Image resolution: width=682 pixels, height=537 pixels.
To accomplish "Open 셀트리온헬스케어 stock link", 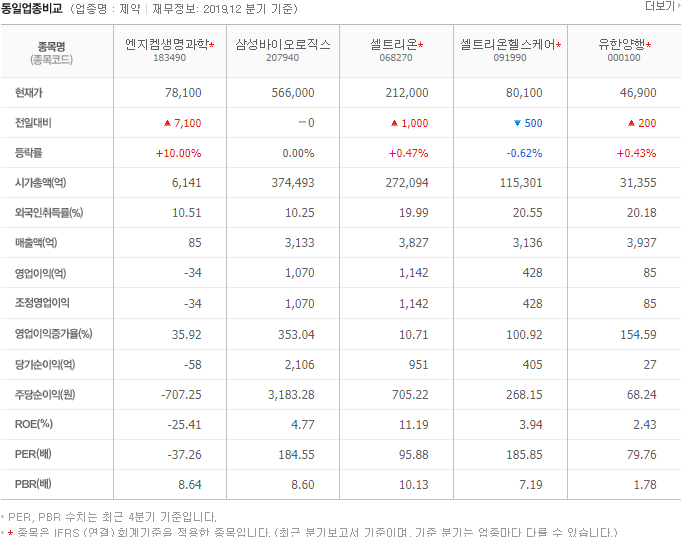I will pyautogui.click(x=508, y=44).
